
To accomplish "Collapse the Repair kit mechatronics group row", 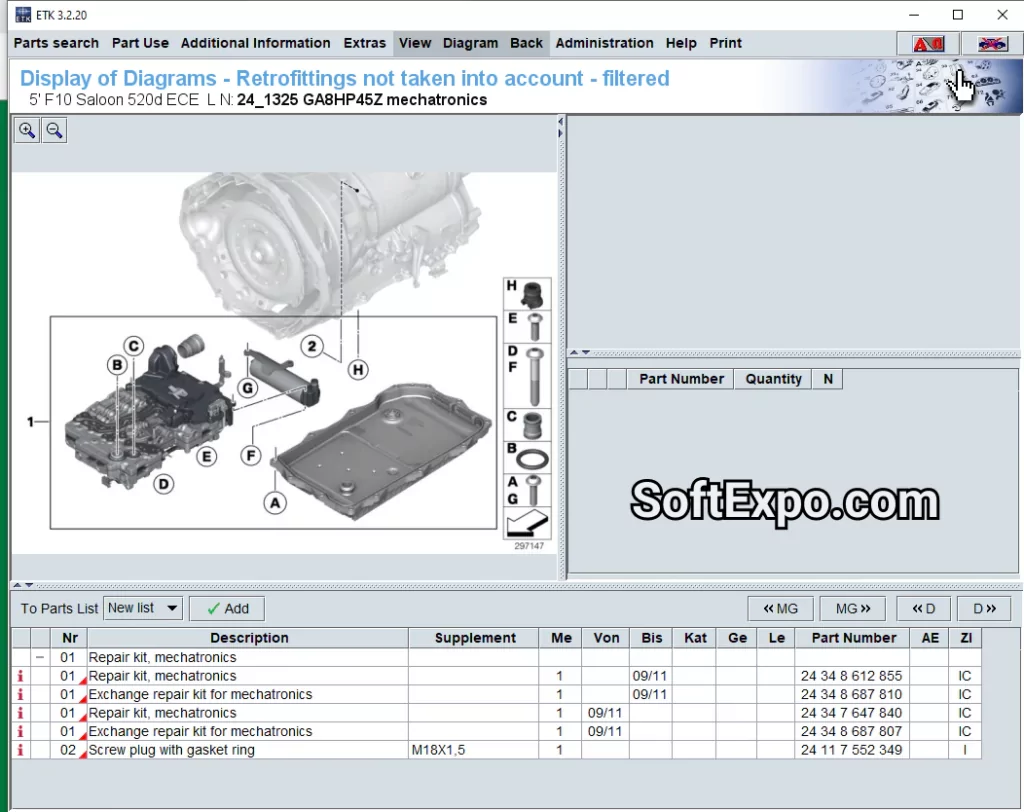I will 40,658.
